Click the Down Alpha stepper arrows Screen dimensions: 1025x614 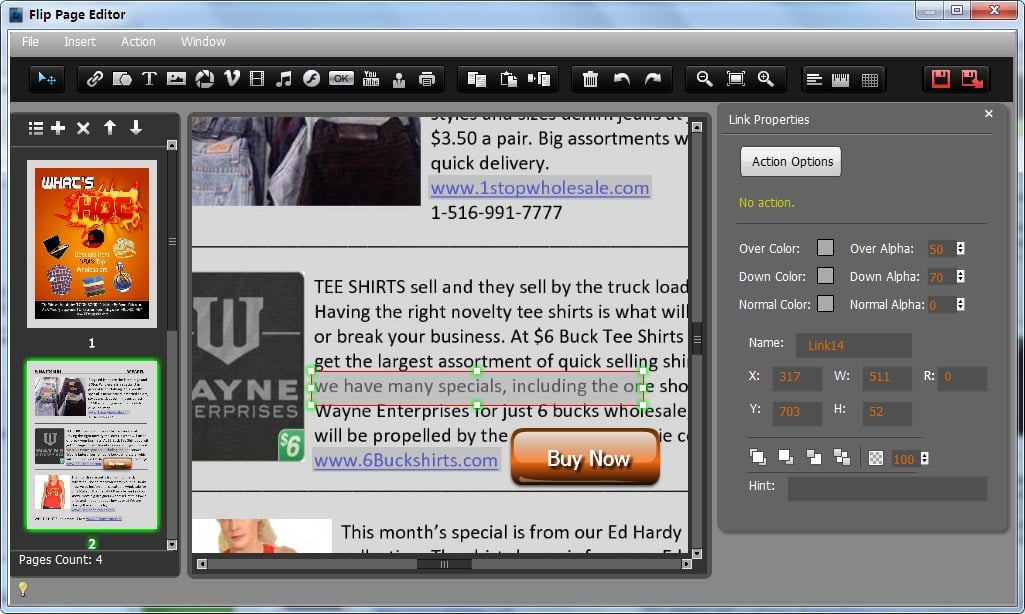960,277
